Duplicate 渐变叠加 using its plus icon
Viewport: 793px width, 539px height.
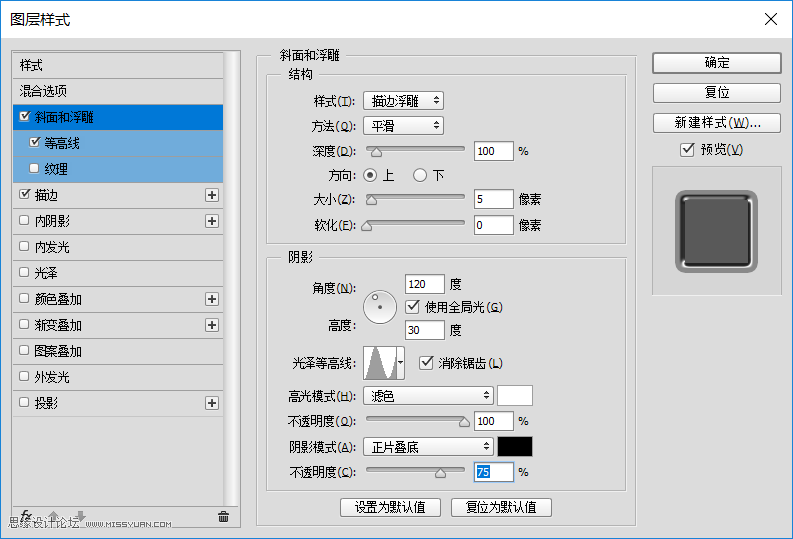point(211,325)
